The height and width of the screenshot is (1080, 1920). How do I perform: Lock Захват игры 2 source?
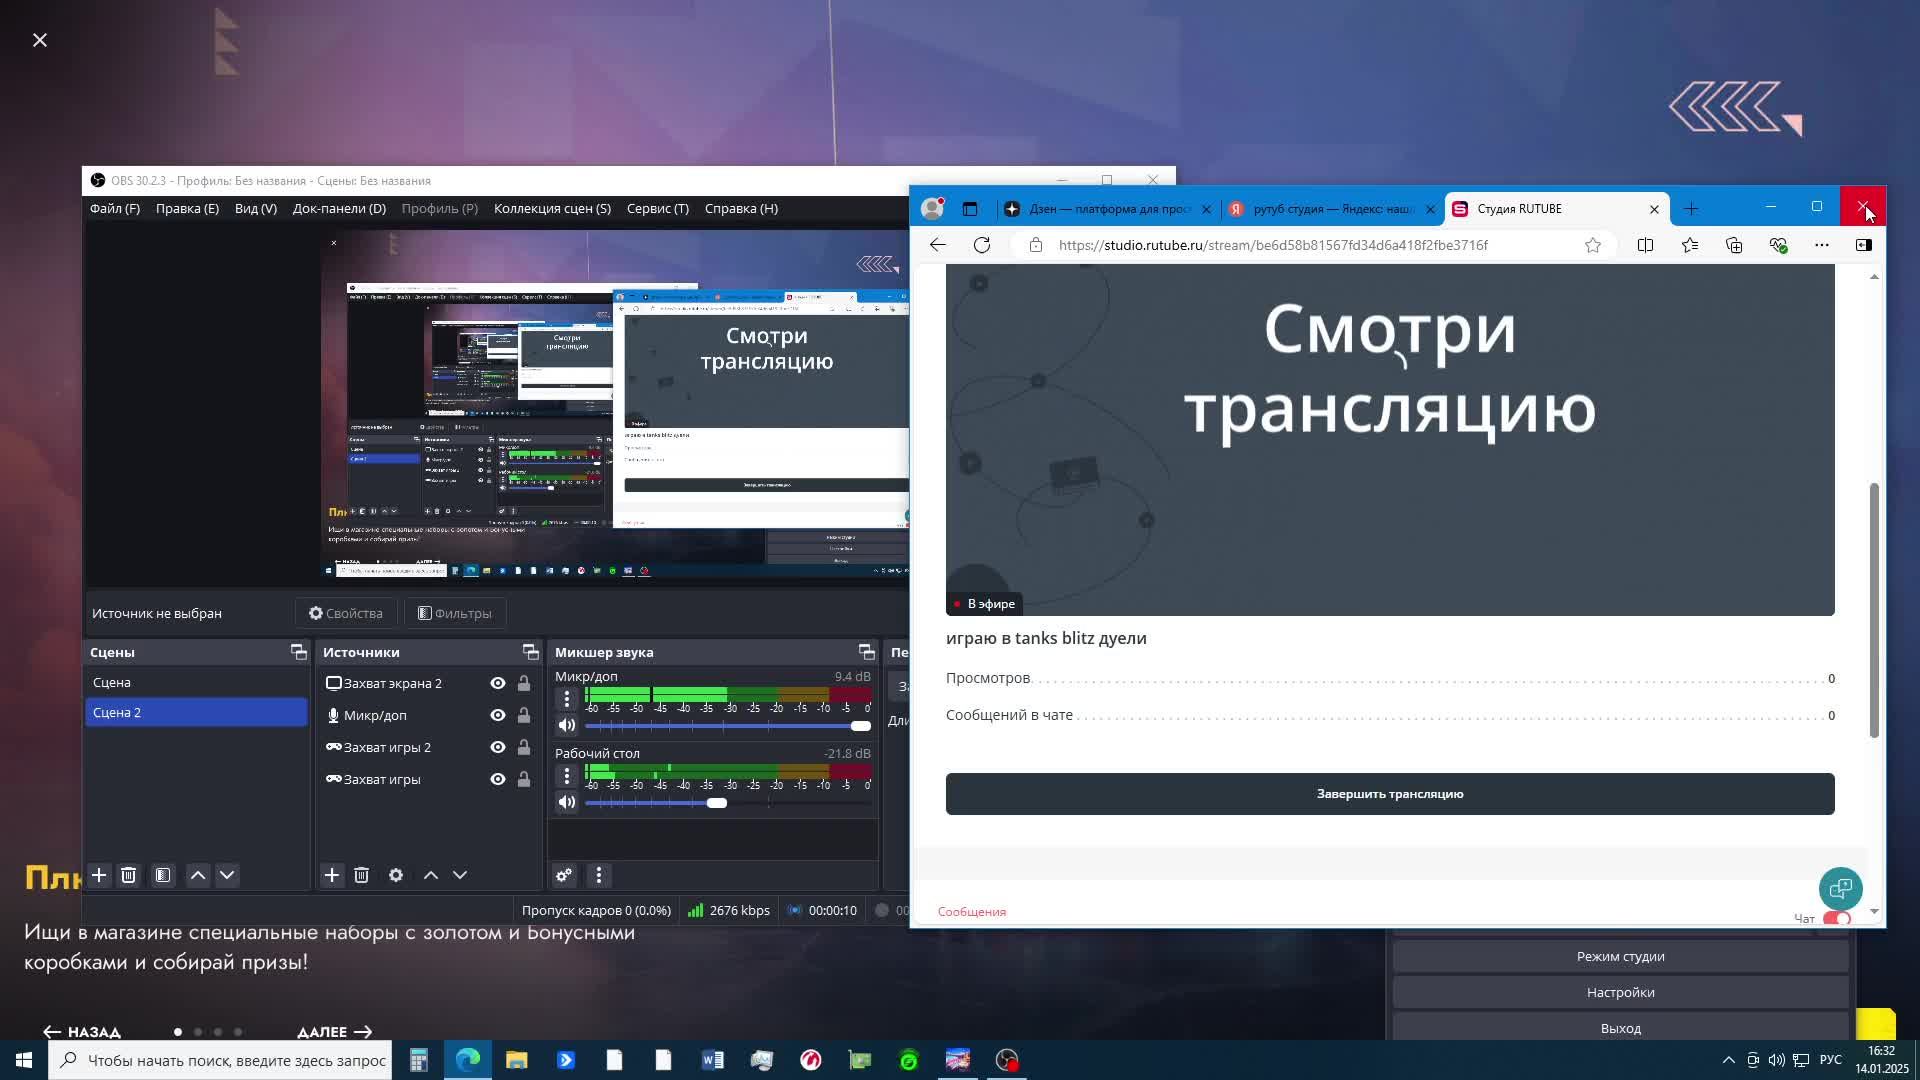point(523,747)
